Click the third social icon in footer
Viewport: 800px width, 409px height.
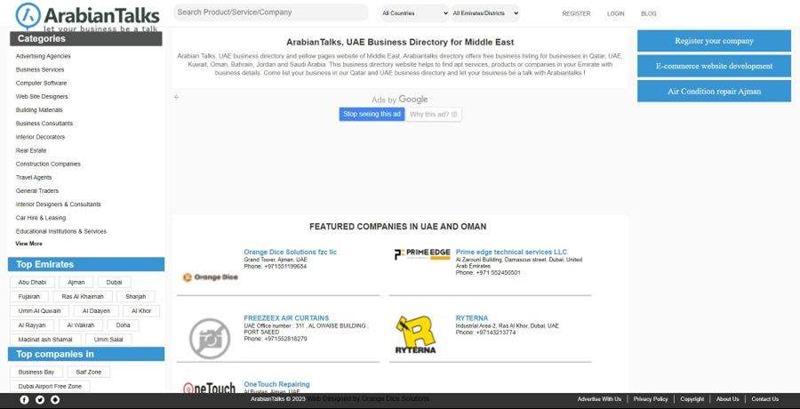[x=56, y=400]
